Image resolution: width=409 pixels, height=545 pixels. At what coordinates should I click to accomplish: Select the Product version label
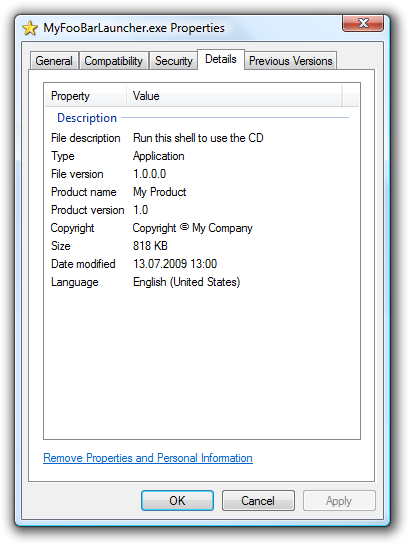click(88, 210)
